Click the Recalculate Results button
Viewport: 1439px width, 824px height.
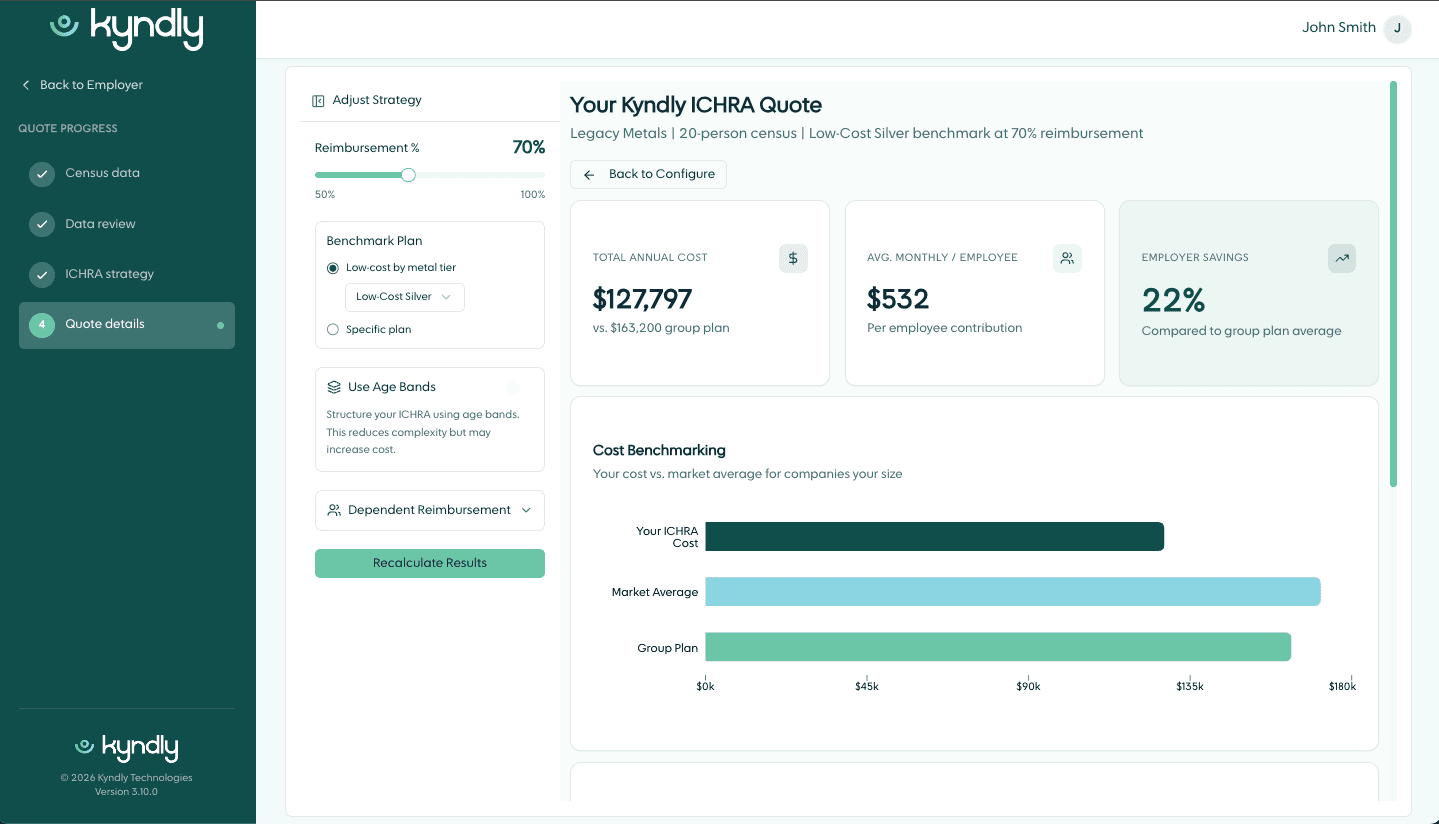click(x=430, y=563)
